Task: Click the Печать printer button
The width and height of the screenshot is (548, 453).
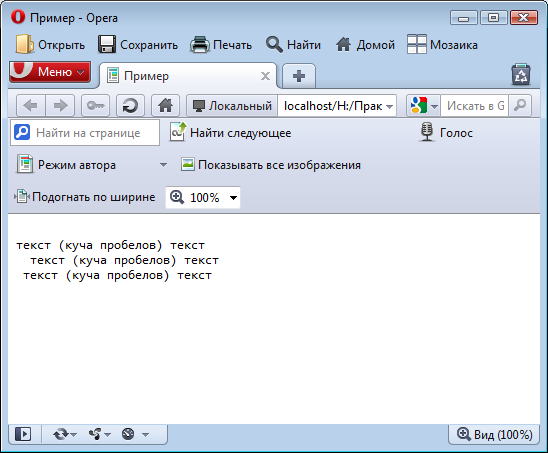Action: coord(221,45)
